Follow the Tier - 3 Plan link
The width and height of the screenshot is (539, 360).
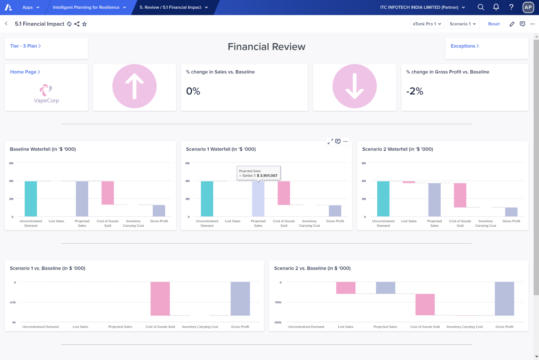tap(25, 46)
